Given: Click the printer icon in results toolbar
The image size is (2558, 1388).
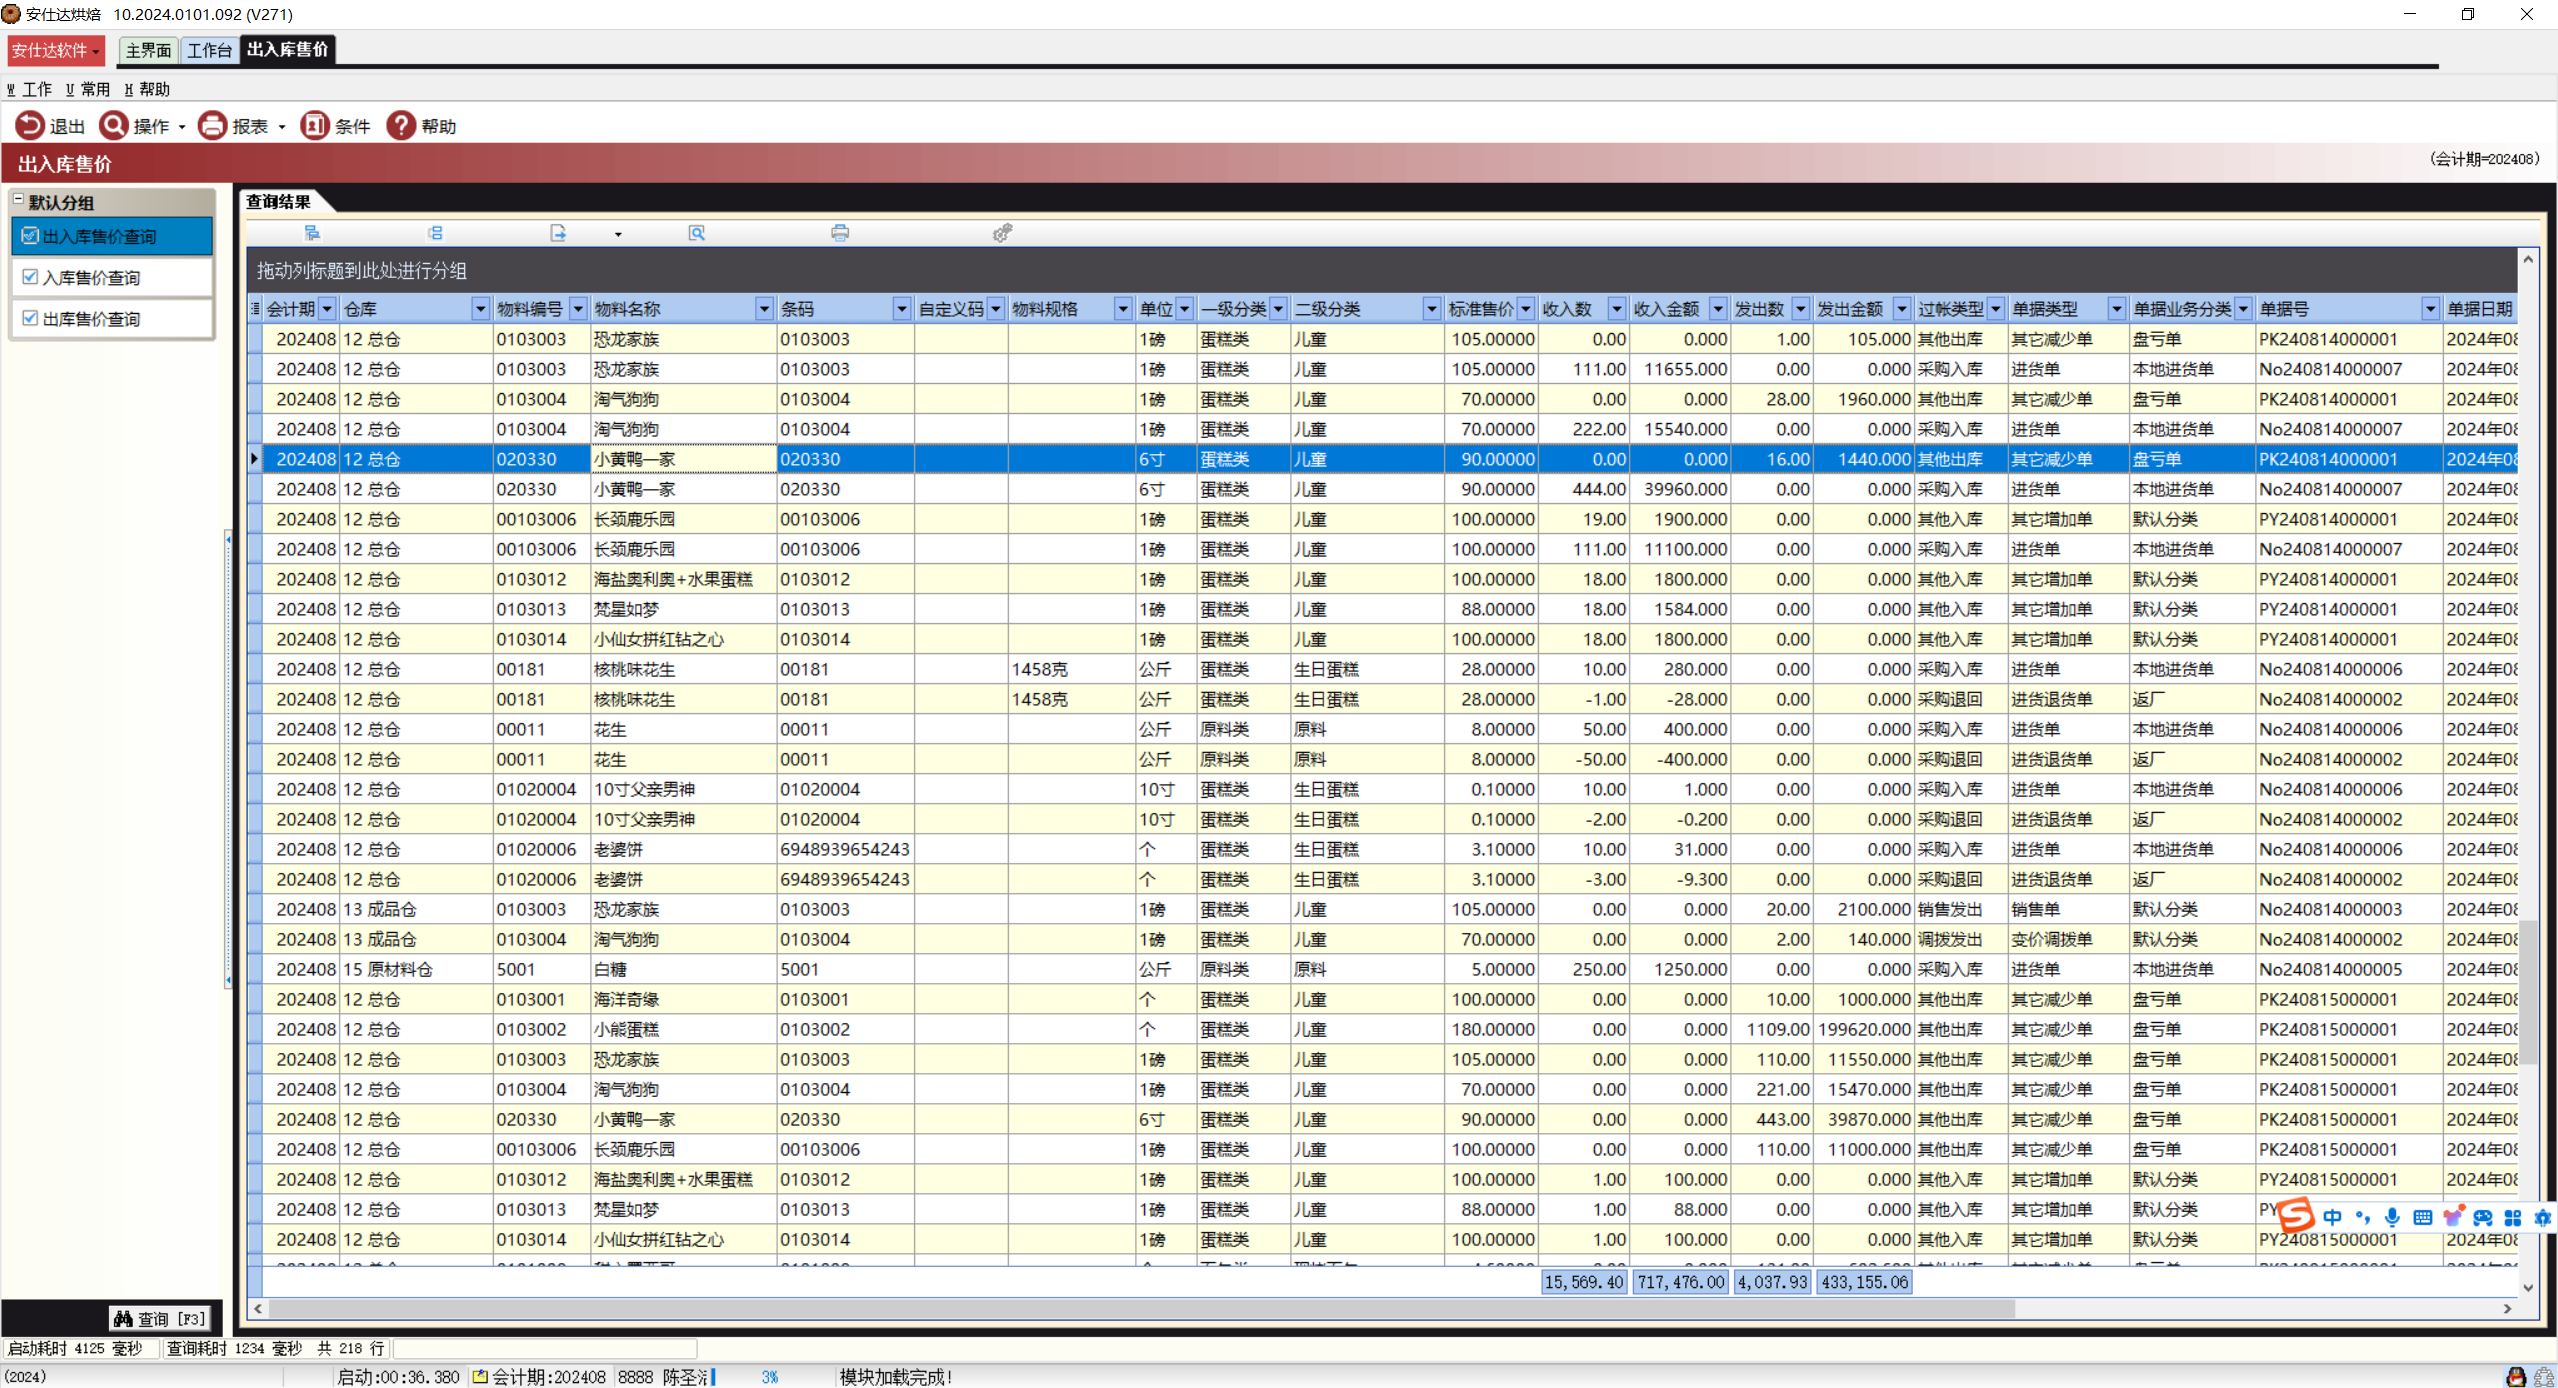Looking at the screenshot, I should pyautogui.click(x=840, y=233).
